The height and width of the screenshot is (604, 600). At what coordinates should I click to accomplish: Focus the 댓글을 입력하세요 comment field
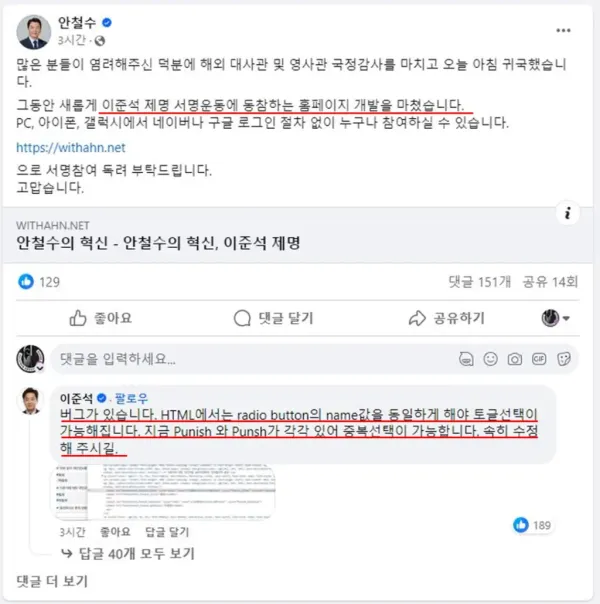click(254, 359)
